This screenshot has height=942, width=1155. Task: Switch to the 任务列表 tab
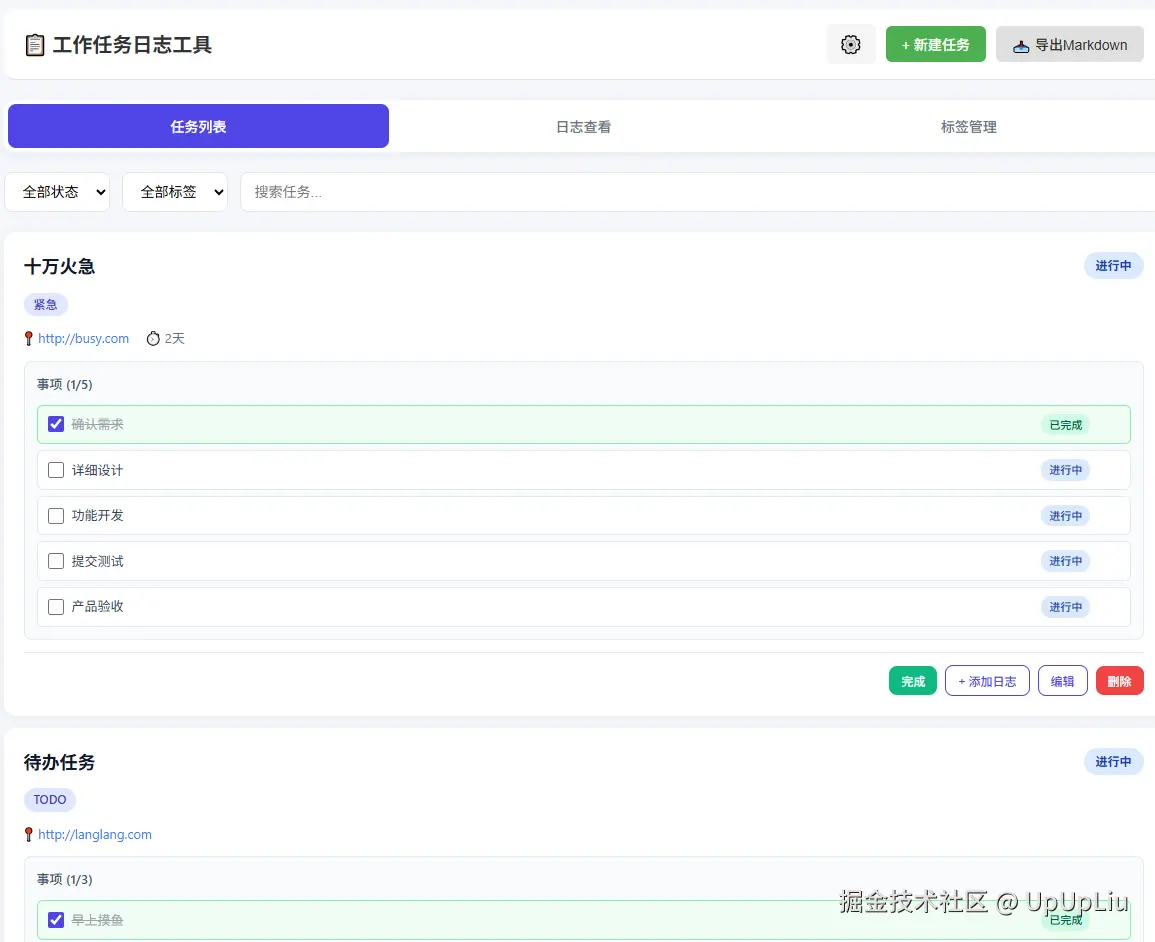pyautogui.click(x=198, y=126)
